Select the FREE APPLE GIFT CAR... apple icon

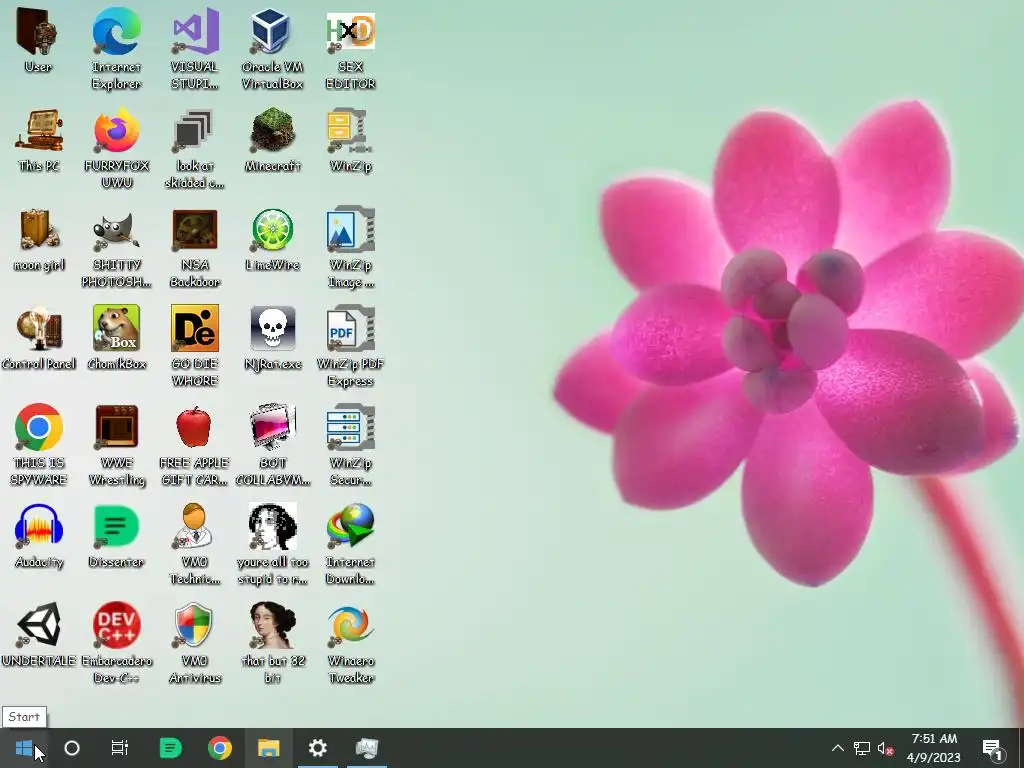click(194, 428)
